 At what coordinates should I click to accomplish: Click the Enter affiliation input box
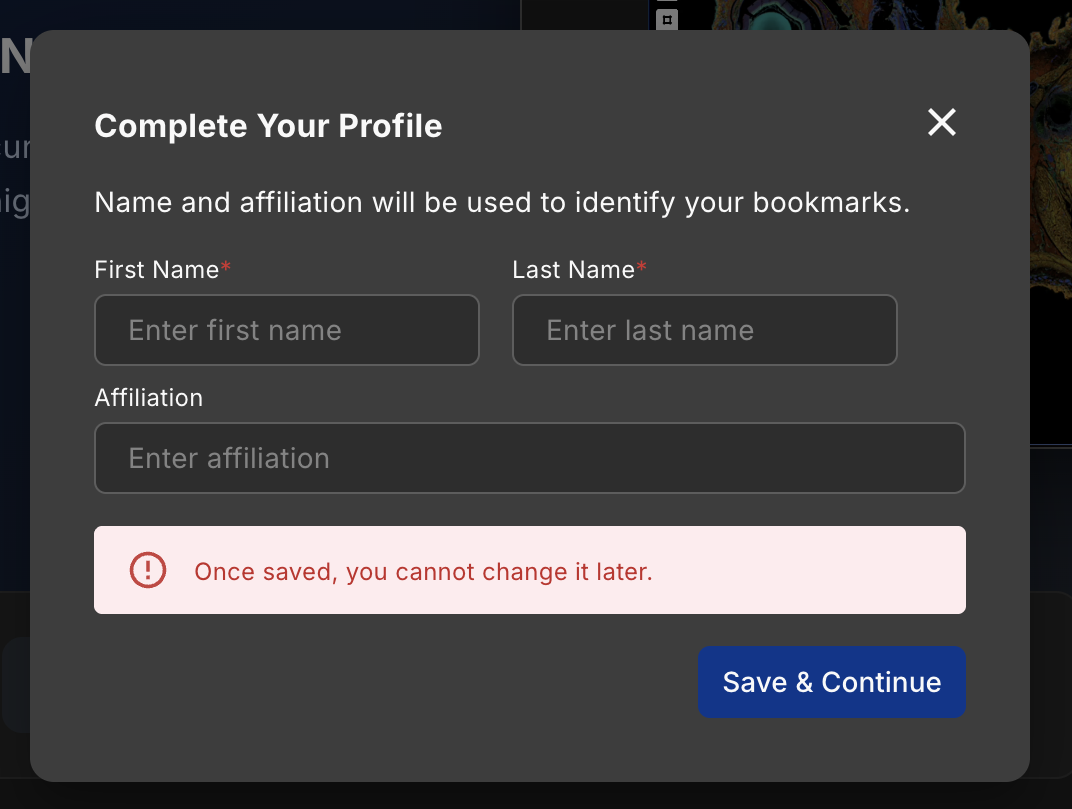click(530, 458)
